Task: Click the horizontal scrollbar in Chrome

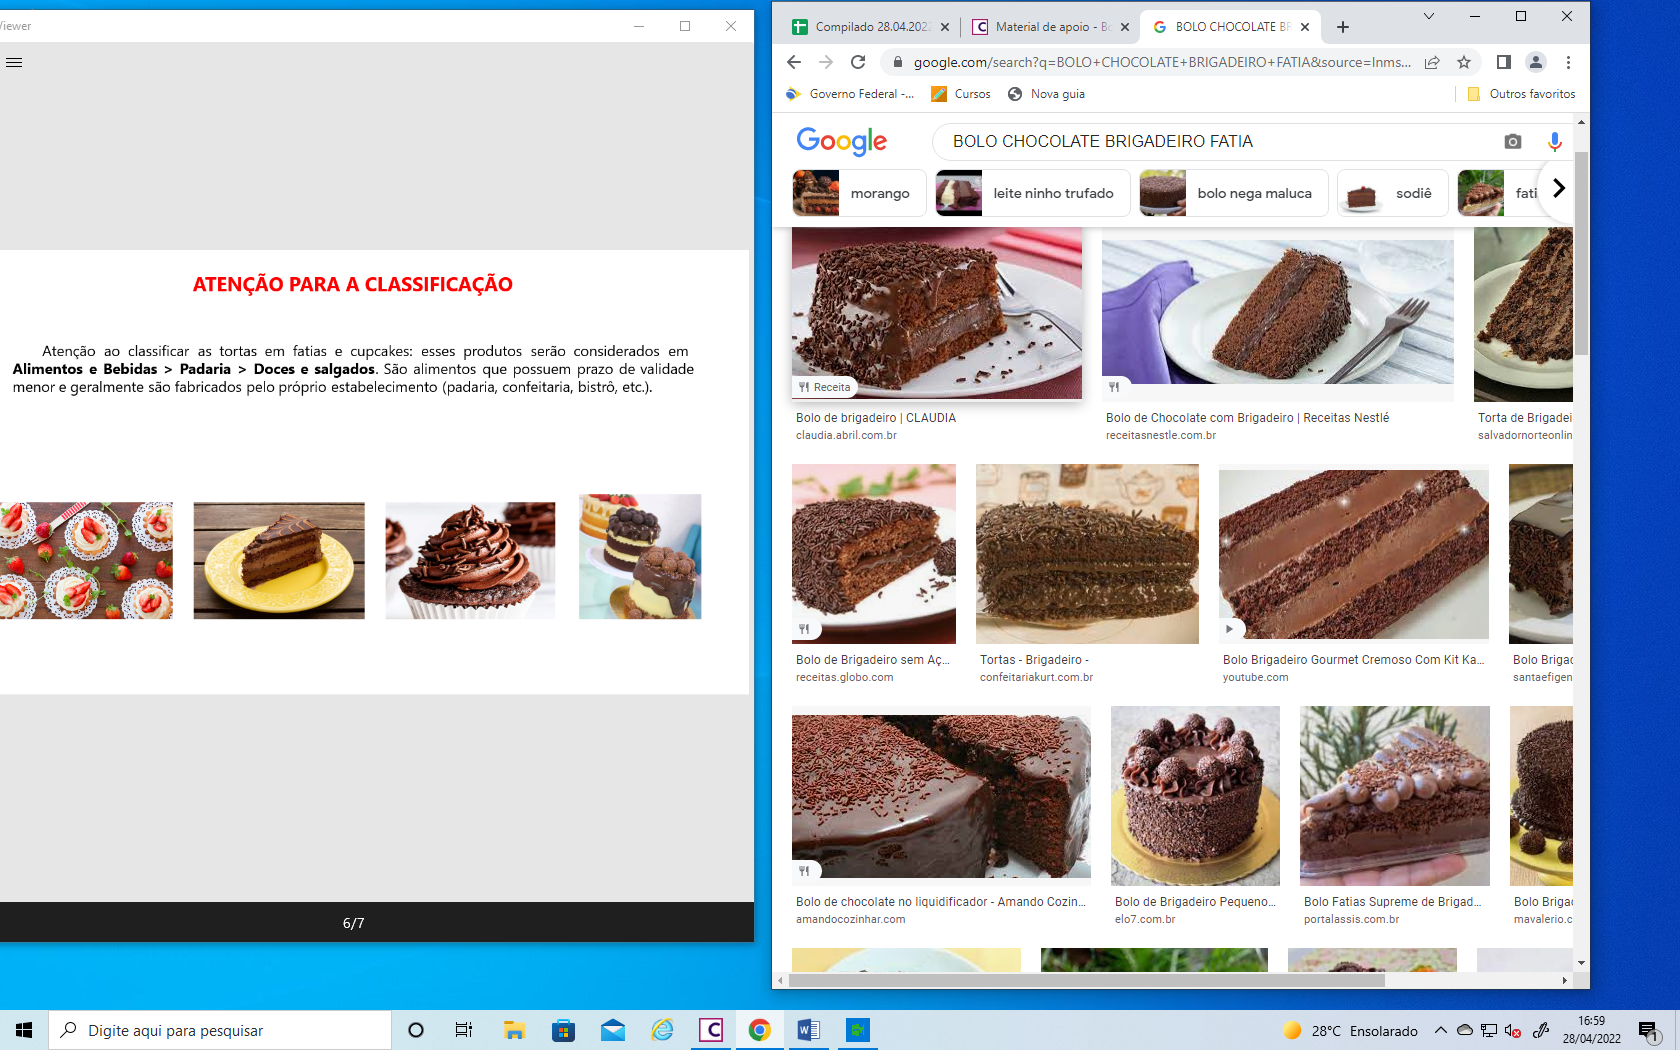Action: [x=1086, y=981]
